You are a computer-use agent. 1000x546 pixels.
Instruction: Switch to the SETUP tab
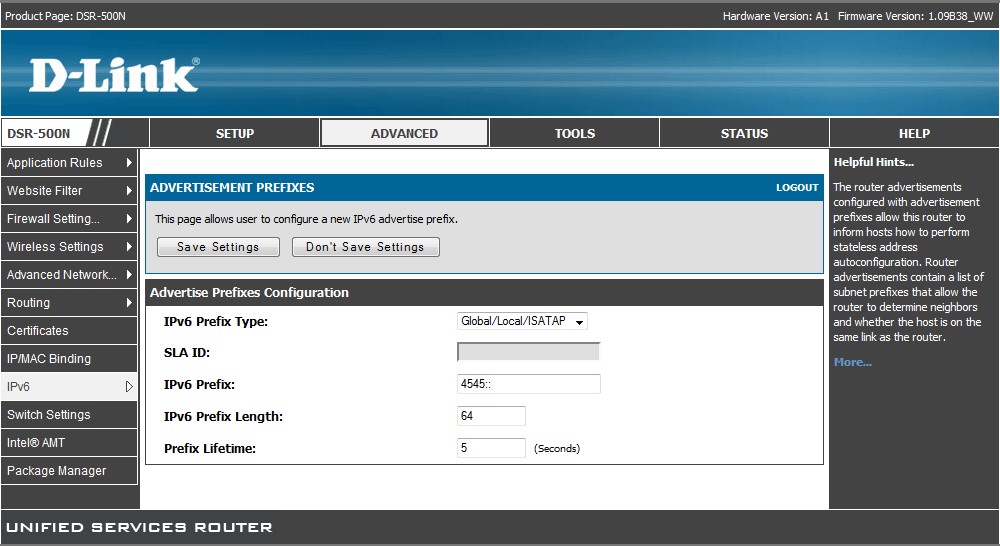tap(235, 133)
